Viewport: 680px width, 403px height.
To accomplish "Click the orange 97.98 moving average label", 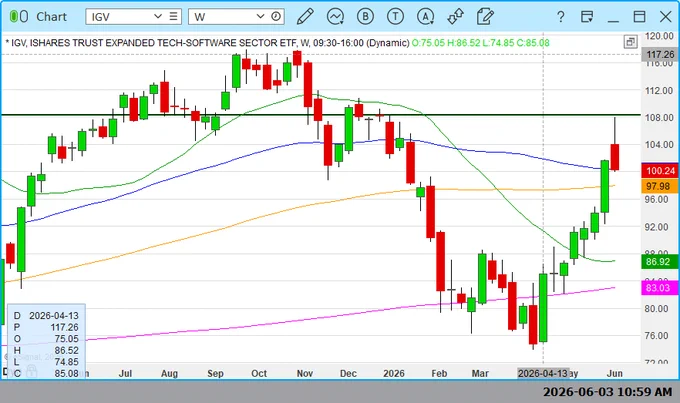I will (x=658, y=186).
